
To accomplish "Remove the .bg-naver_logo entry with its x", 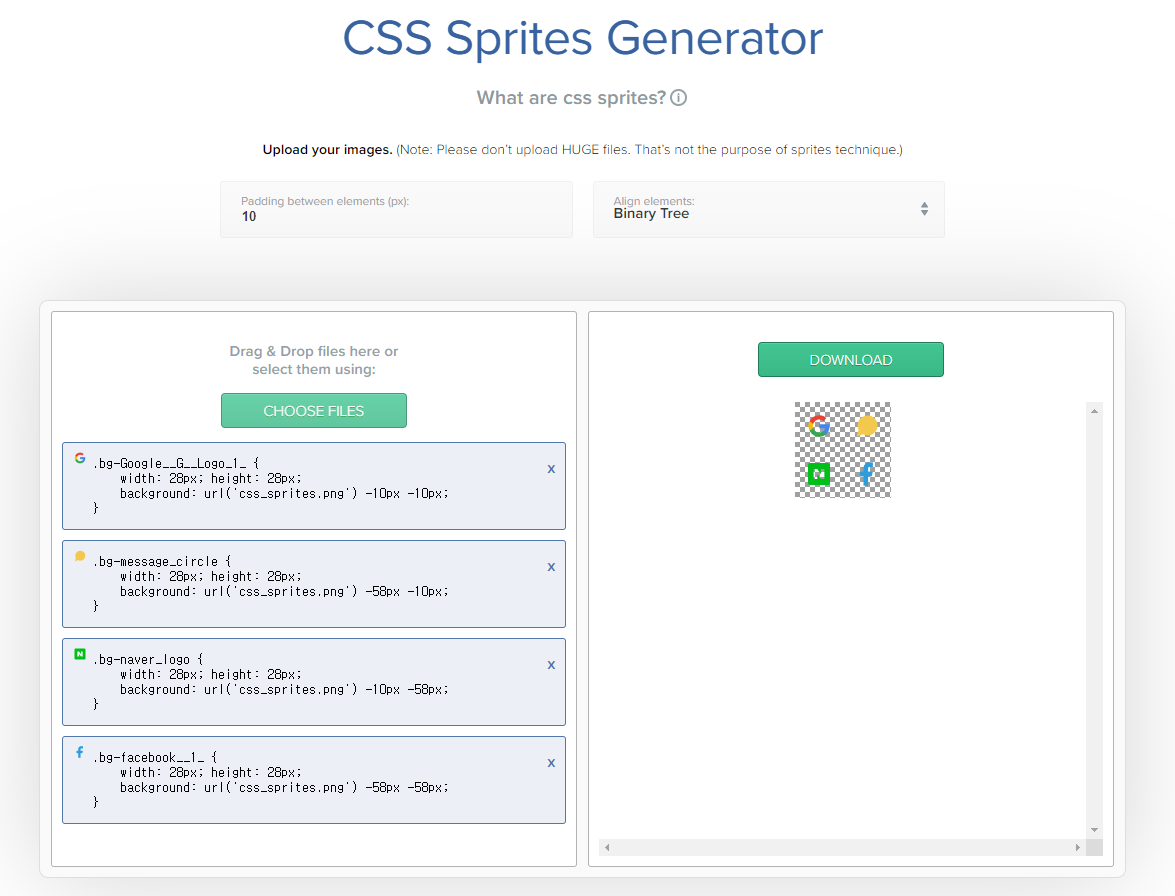I will (x=551, y=665).
